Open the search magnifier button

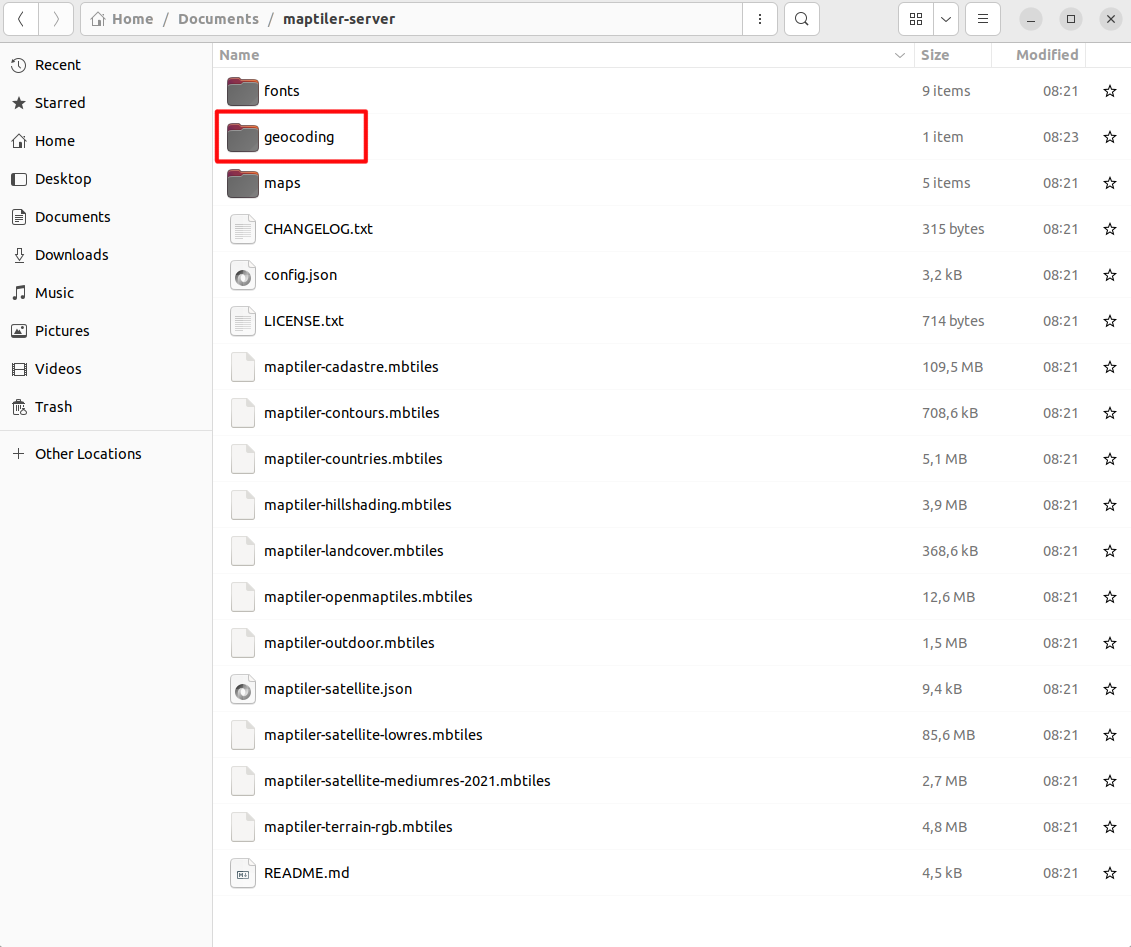click(x=801, y=19)
